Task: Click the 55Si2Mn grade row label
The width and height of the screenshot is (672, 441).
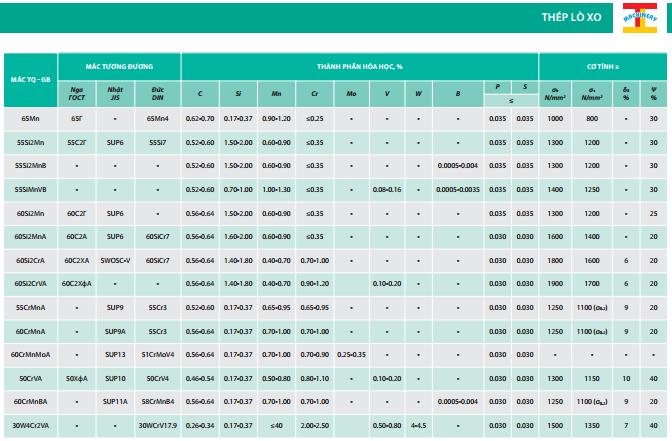Action: pyautogui.click(x=30, y=143)
